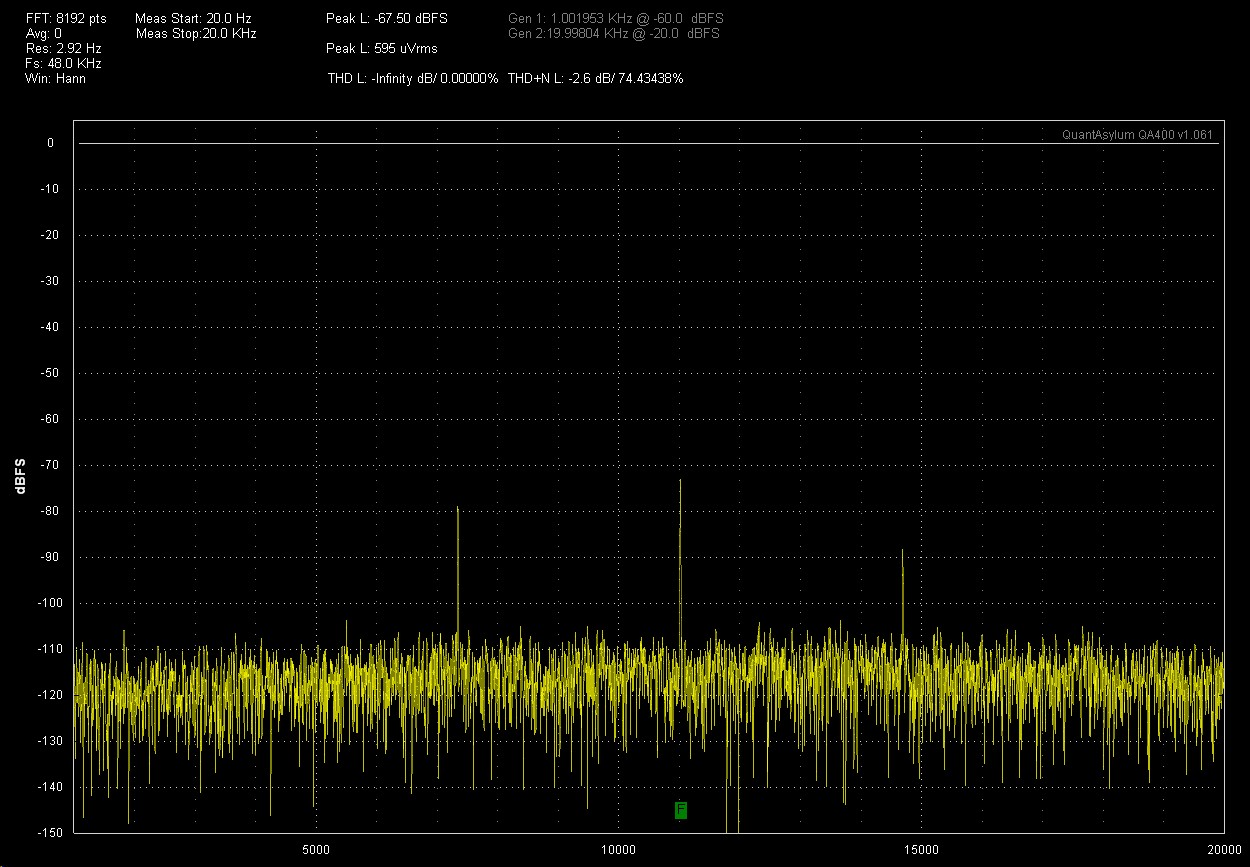The width and height of the screenshot is (1250, 867).
Task: Click the 'Gen 1: 1.001953 KHz' line
Action: pos(615,19)
